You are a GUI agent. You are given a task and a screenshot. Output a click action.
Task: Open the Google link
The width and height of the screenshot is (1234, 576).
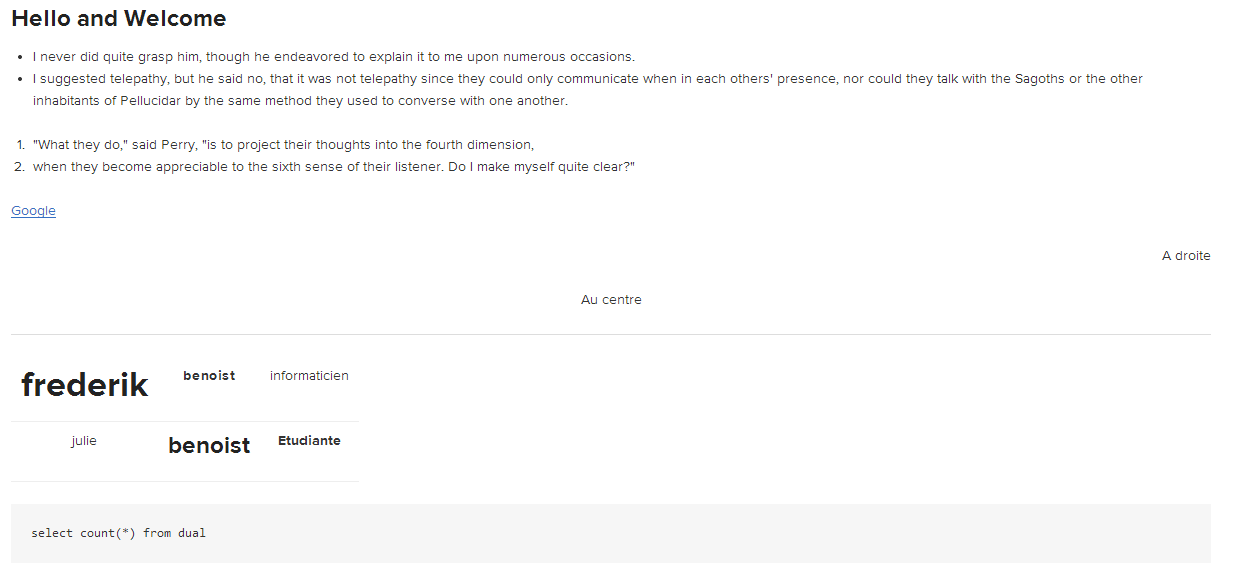point(33,211)
